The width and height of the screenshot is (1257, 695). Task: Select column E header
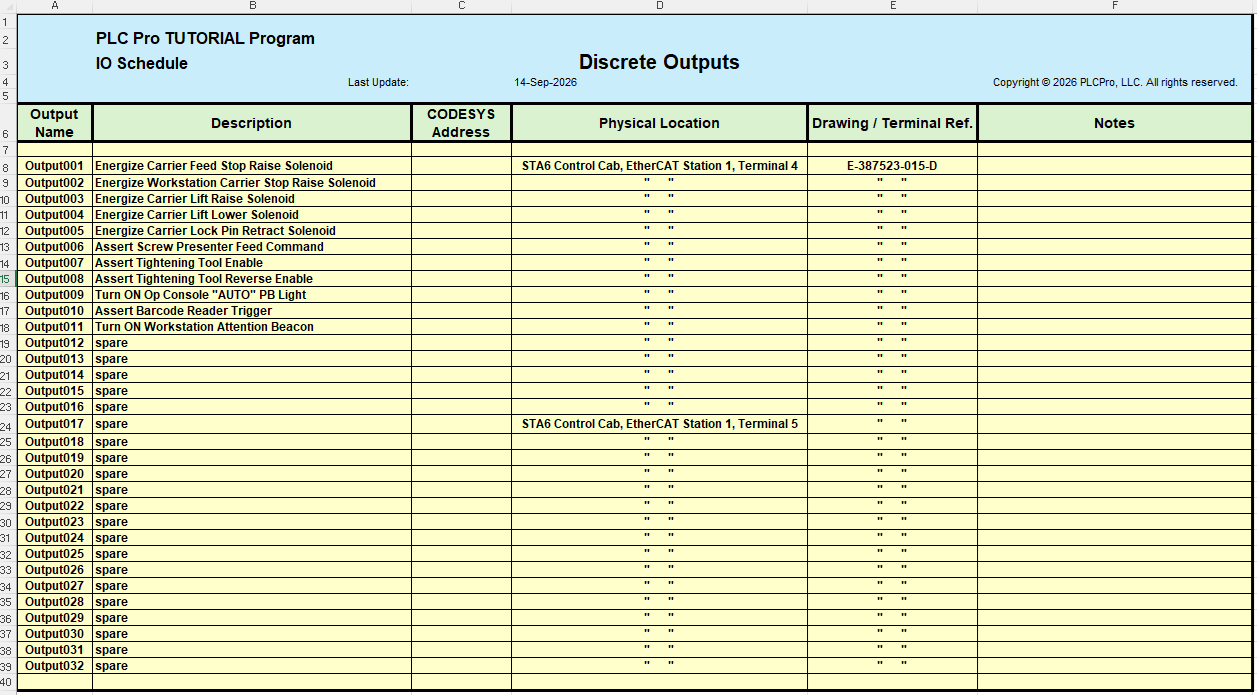tap(892, 6)
